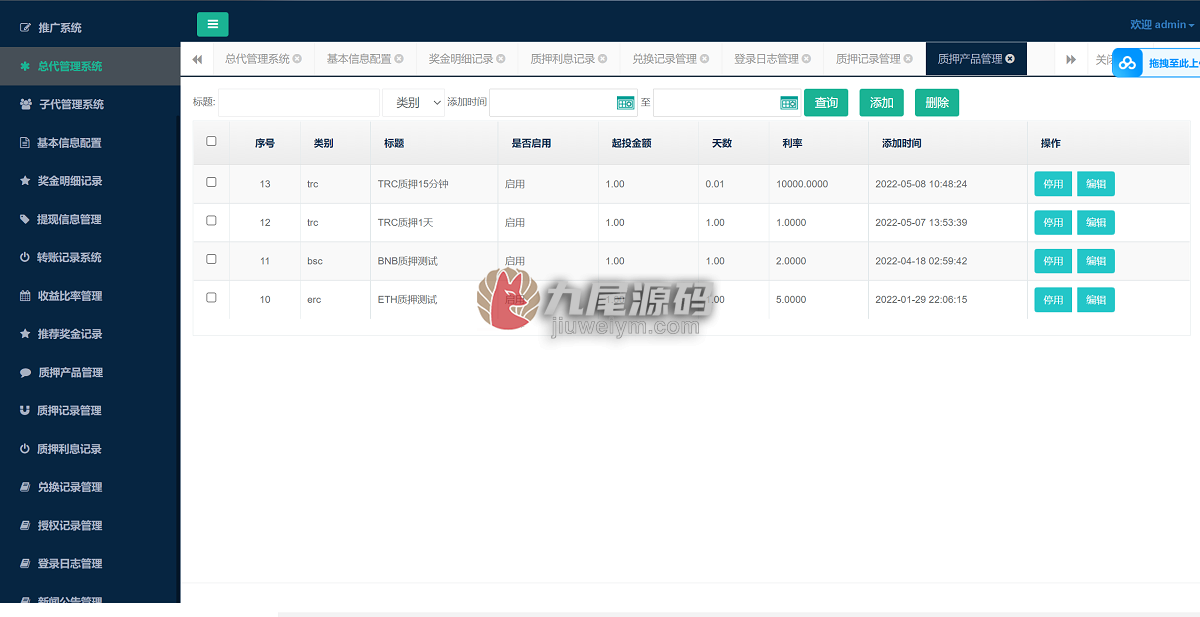The height and width of the screenshot is (617, 1200).
Task: Close the 基本信息配置 tab
Action: [x=399, y=59]
